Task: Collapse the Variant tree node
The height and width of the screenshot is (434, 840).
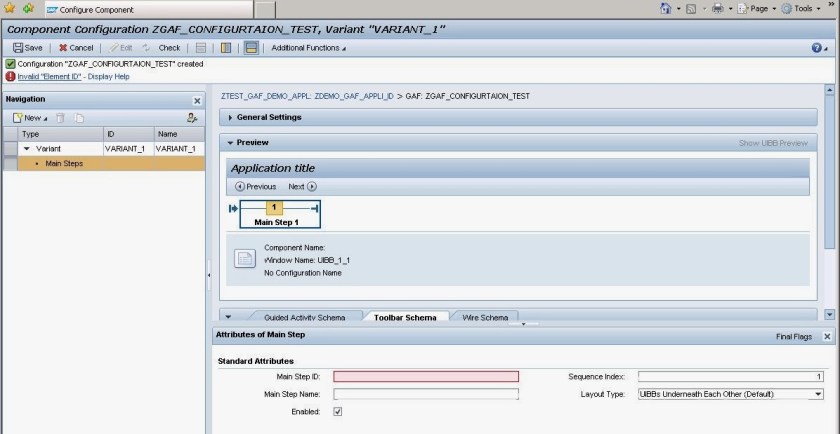Action: (x=27, y=149)
